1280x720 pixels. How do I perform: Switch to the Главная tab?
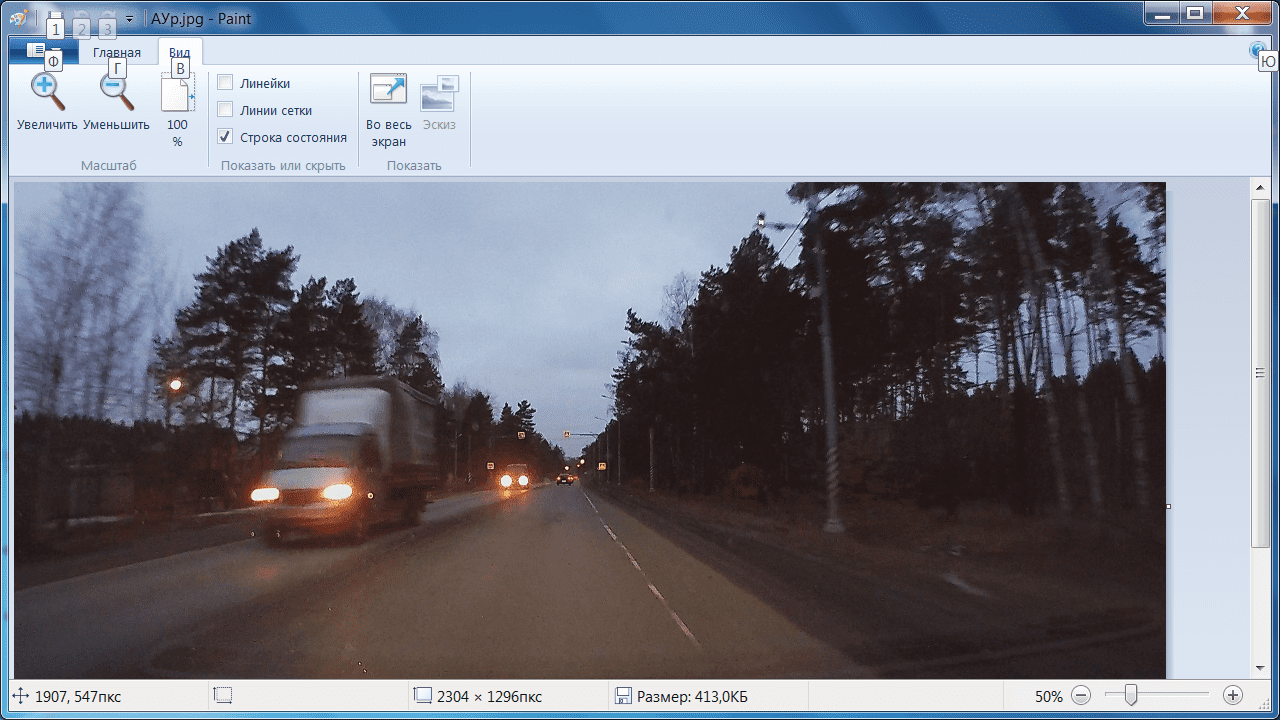click(x=117, y=53)
